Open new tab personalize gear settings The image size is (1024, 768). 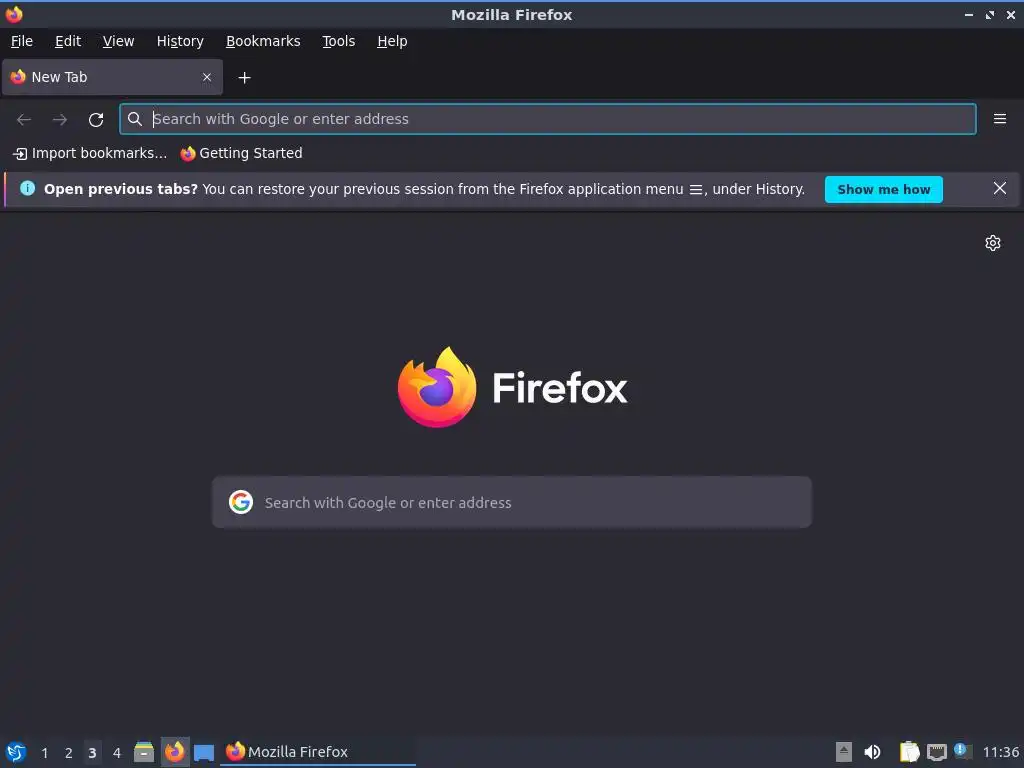click(993, 243)
